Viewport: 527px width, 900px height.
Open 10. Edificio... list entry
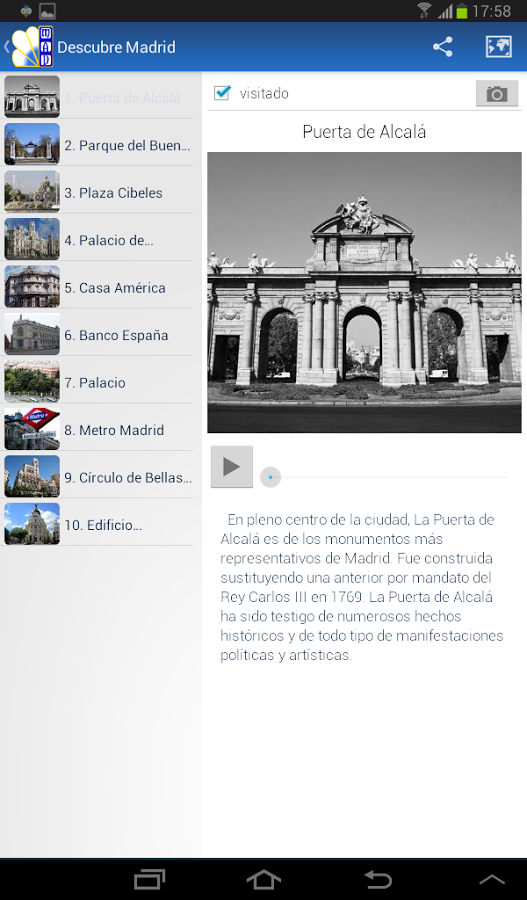click(x=96, y=525)
